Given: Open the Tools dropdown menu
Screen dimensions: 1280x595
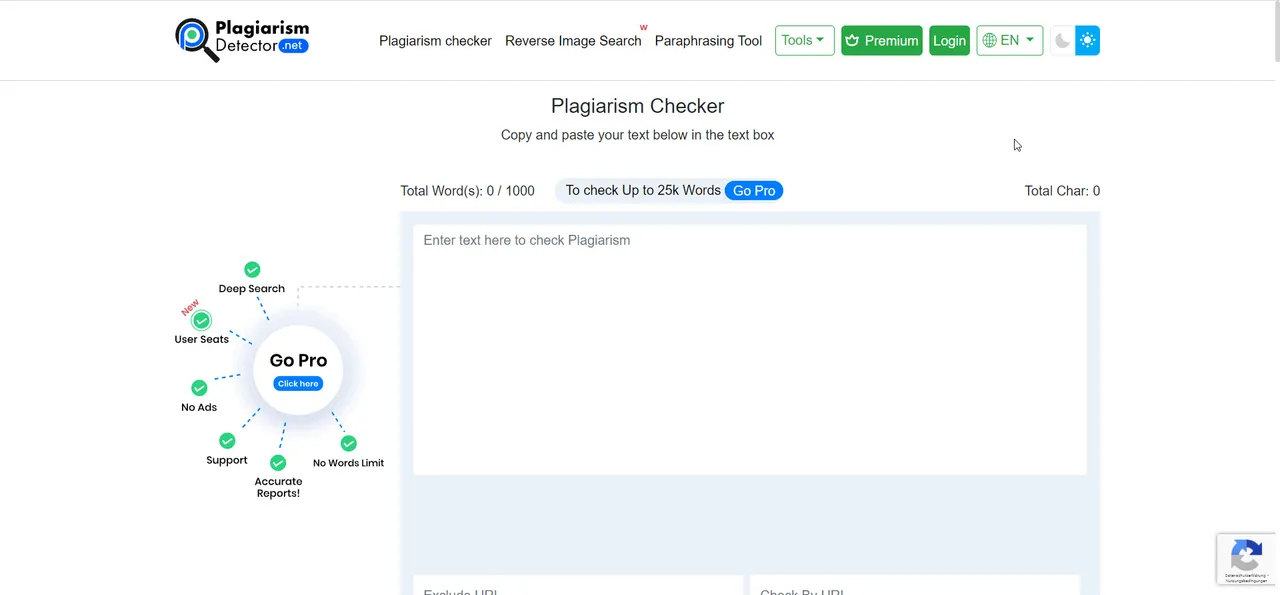Looking at the screenshot, I should 804,40.
